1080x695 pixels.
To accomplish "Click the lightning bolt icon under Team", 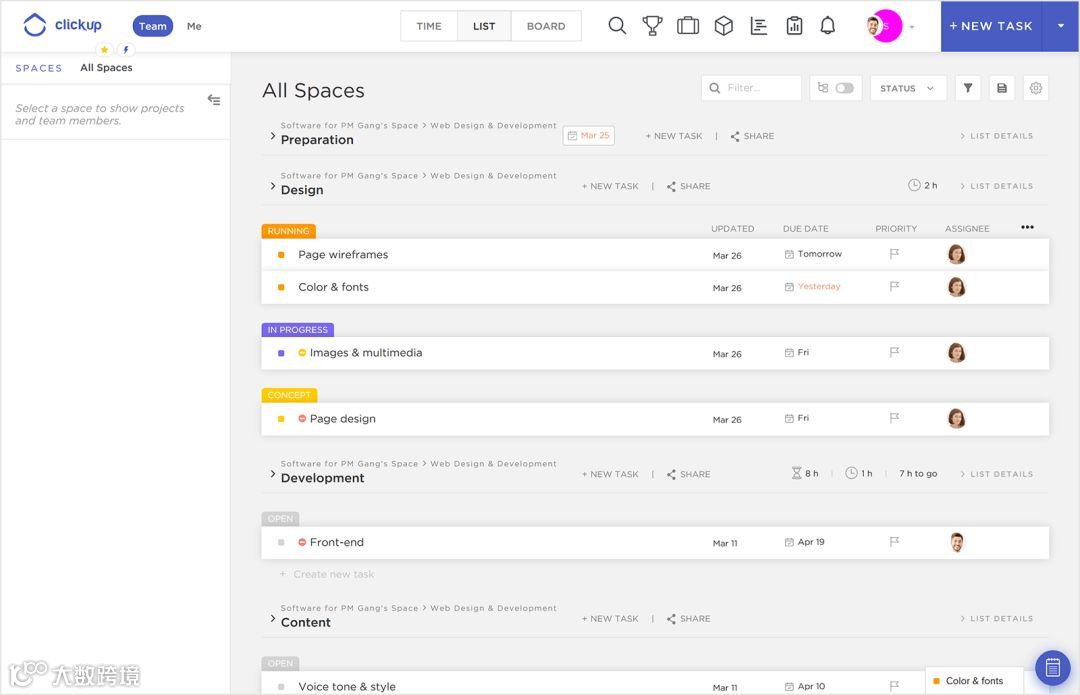I will click(x=125, y=50).
